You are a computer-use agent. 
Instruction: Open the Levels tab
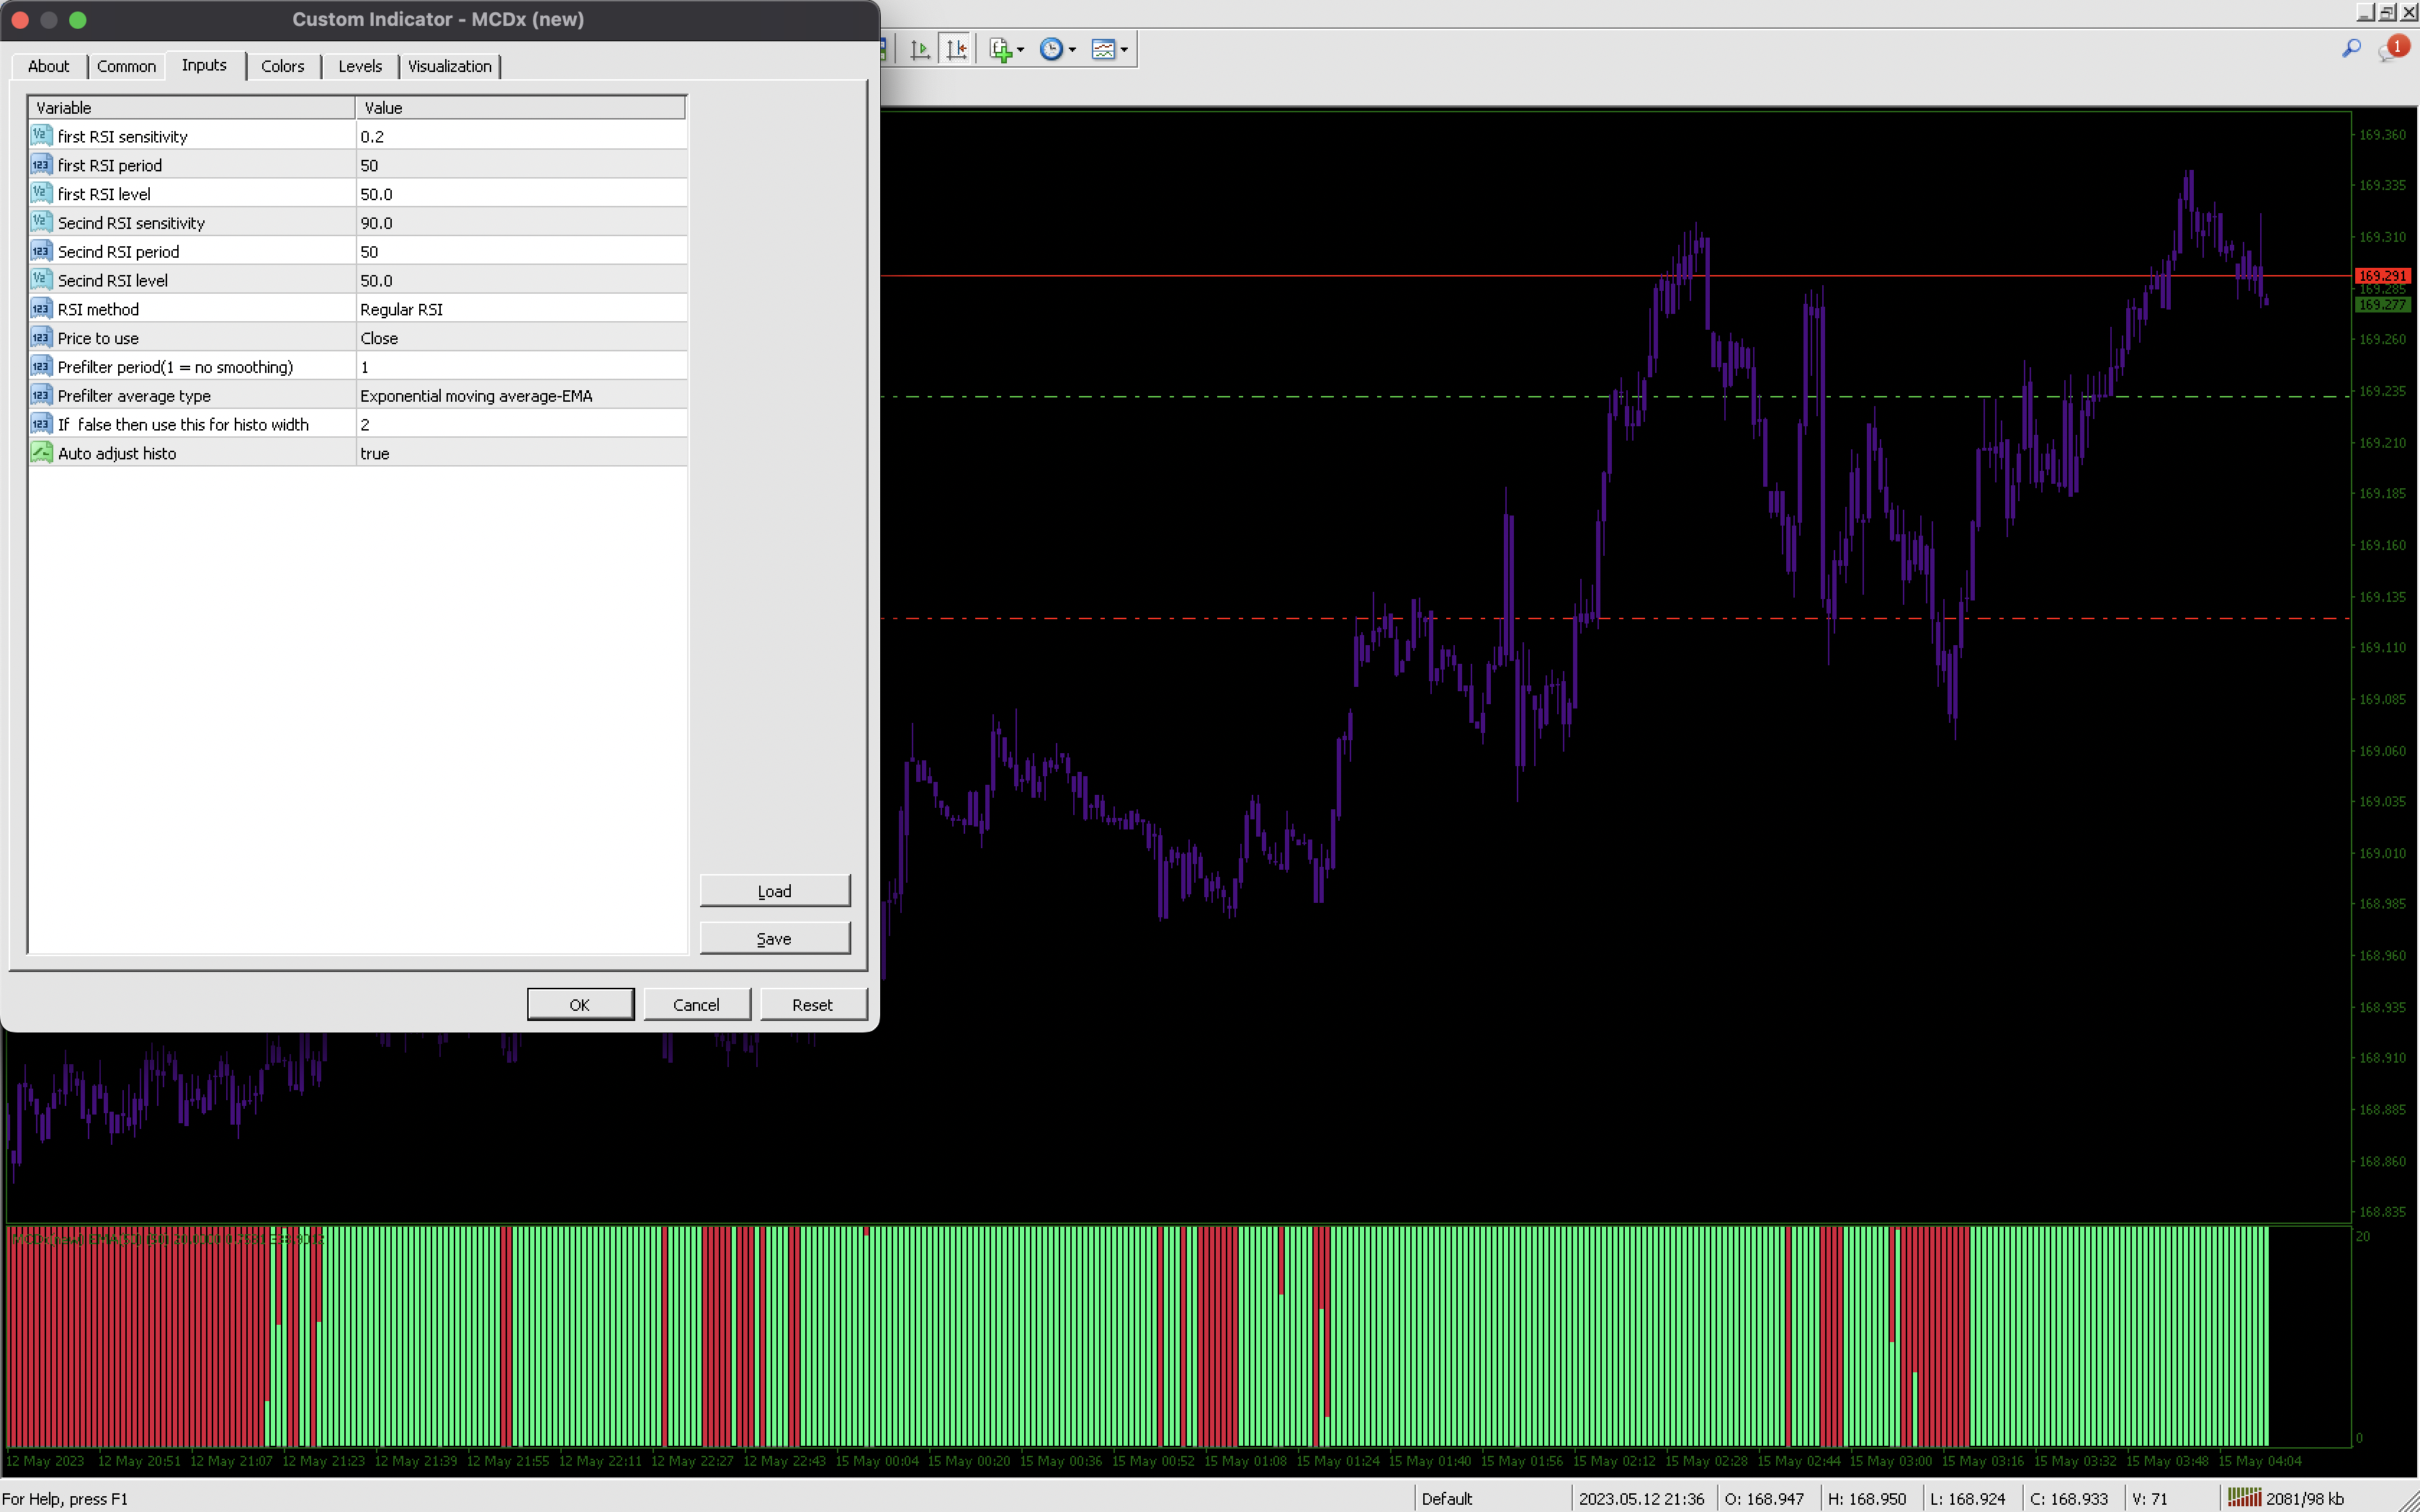(360, 66)
